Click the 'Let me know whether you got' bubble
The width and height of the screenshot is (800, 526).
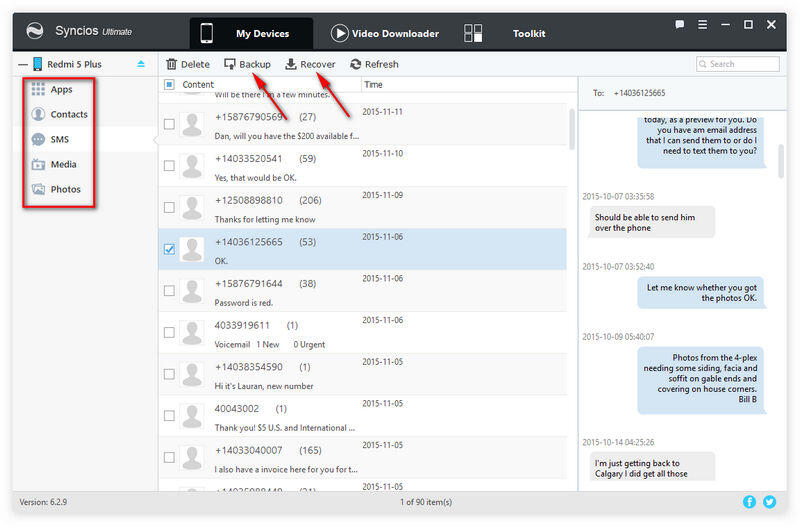702,293
